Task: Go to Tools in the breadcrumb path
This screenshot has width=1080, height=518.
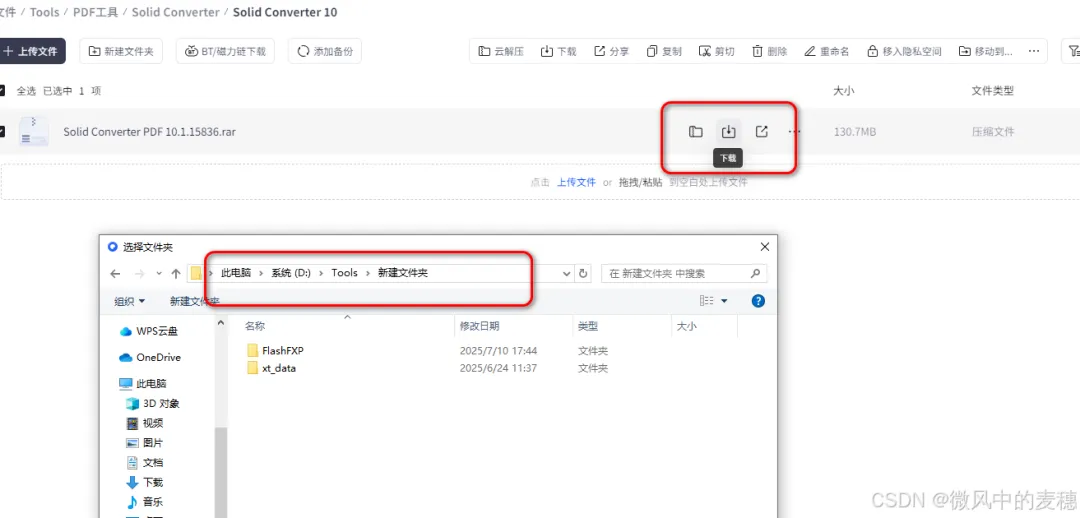Action: 45,12
